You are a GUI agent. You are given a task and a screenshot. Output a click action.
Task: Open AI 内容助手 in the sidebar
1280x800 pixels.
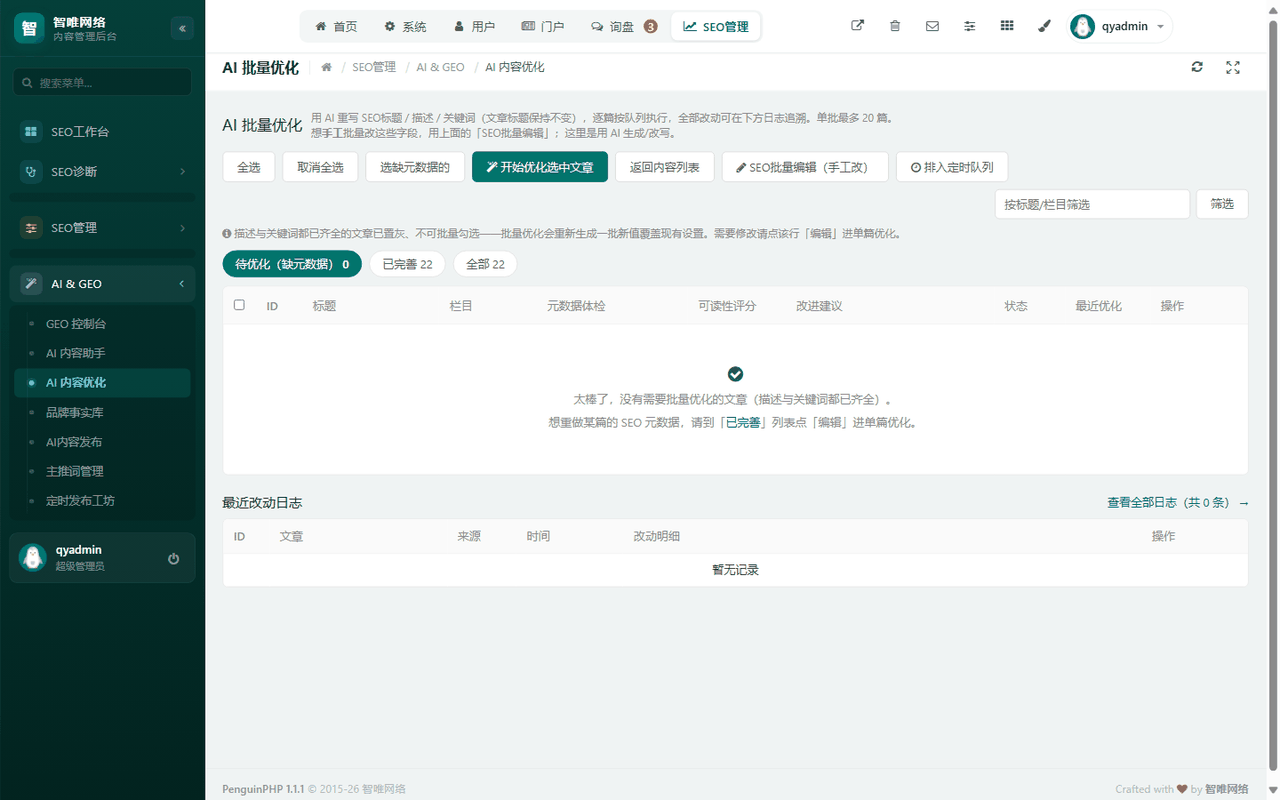click(102, 353)
